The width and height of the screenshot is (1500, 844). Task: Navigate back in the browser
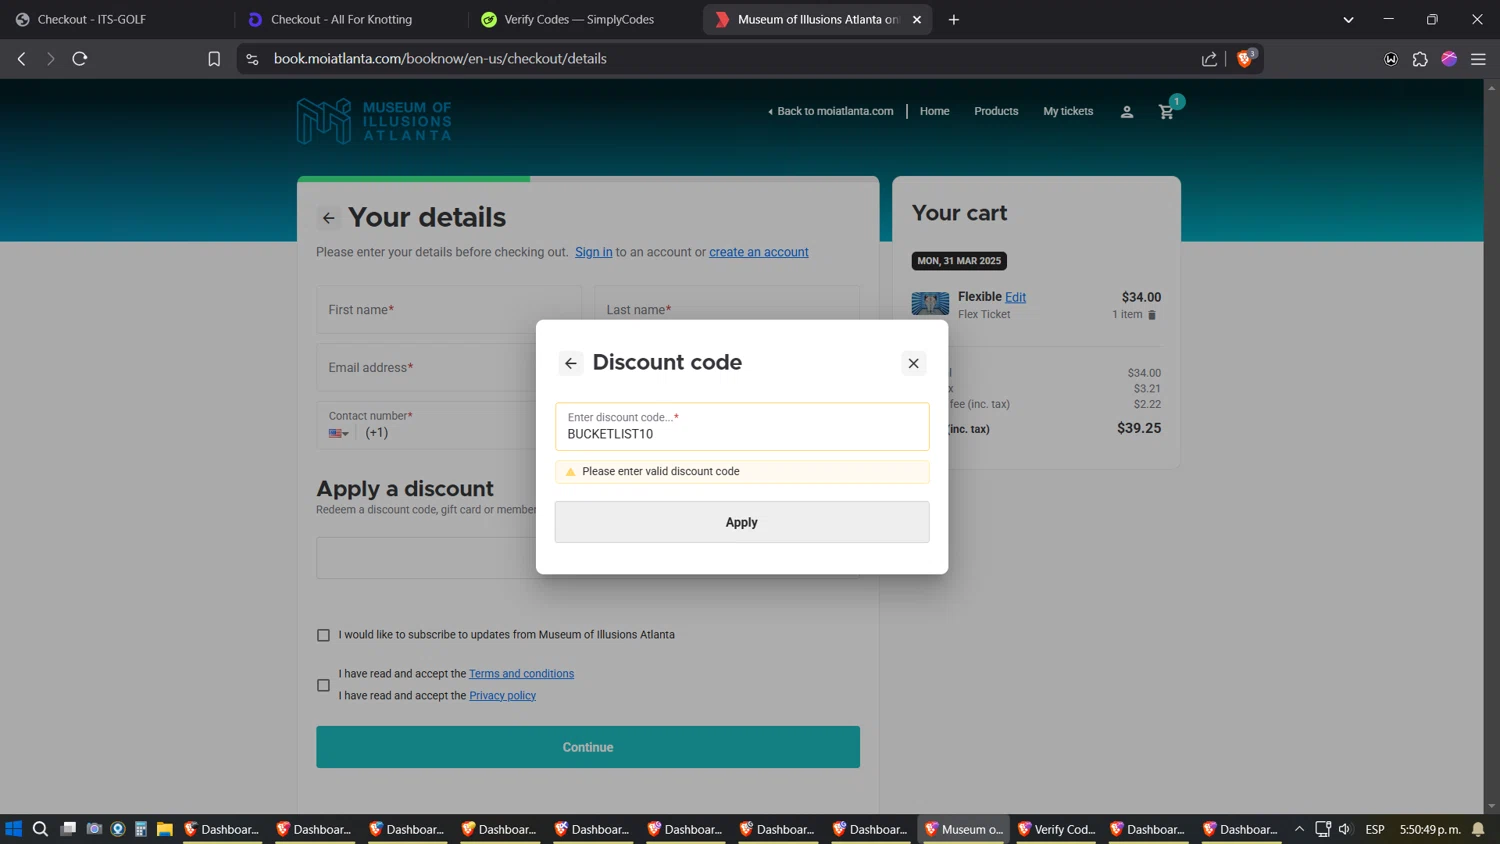pyautogui.click(x=21, y=59)
